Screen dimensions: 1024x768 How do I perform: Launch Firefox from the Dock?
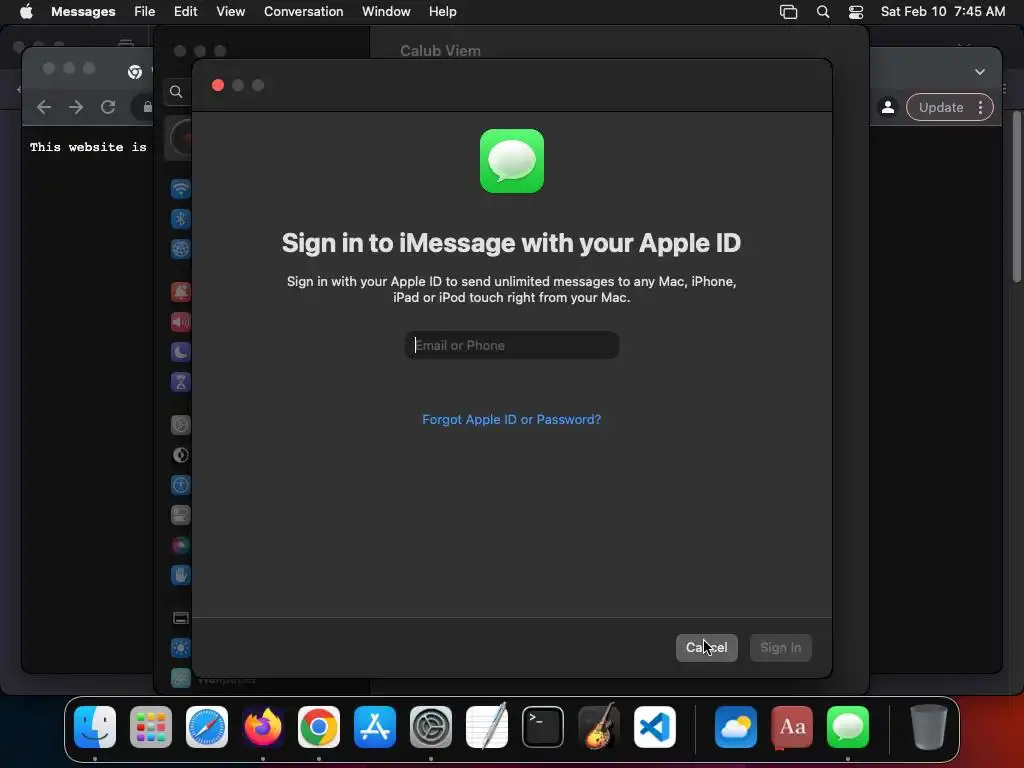tap(263, 727)
